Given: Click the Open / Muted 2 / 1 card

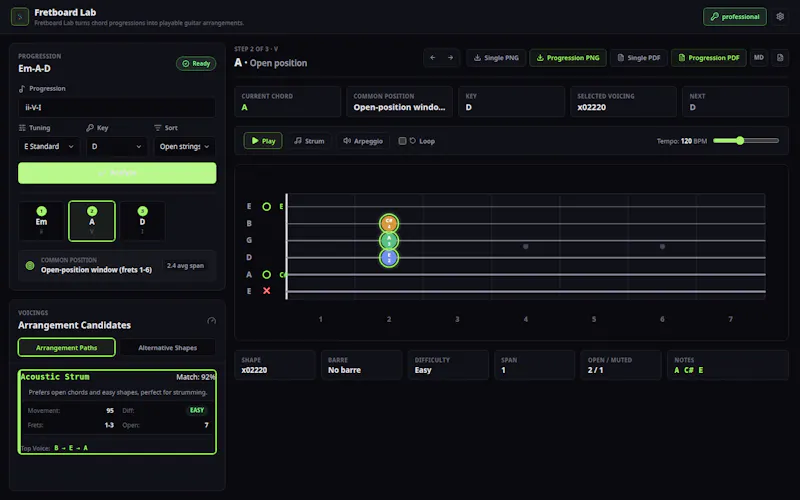Looking at the screenshot, I should point(621,365).
